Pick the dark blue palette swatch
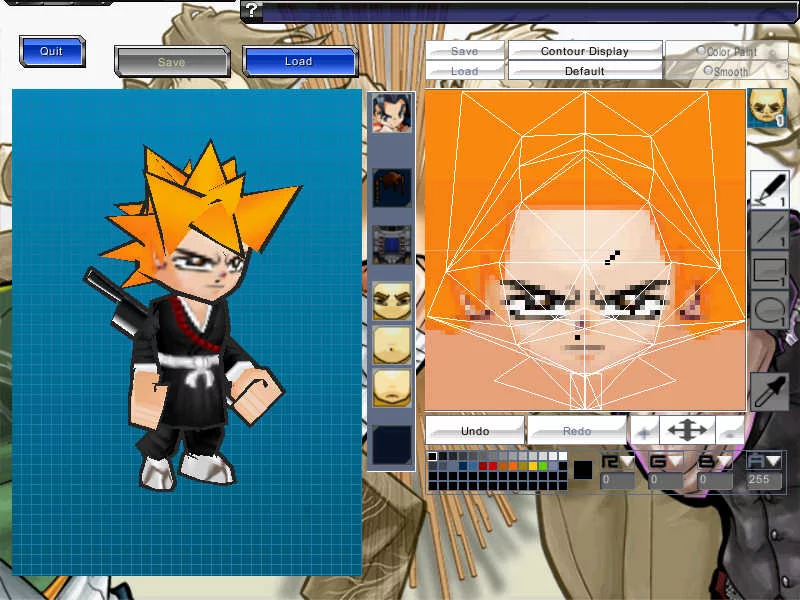800x600 pixels. pyautogui.click(x=463, y=466)
